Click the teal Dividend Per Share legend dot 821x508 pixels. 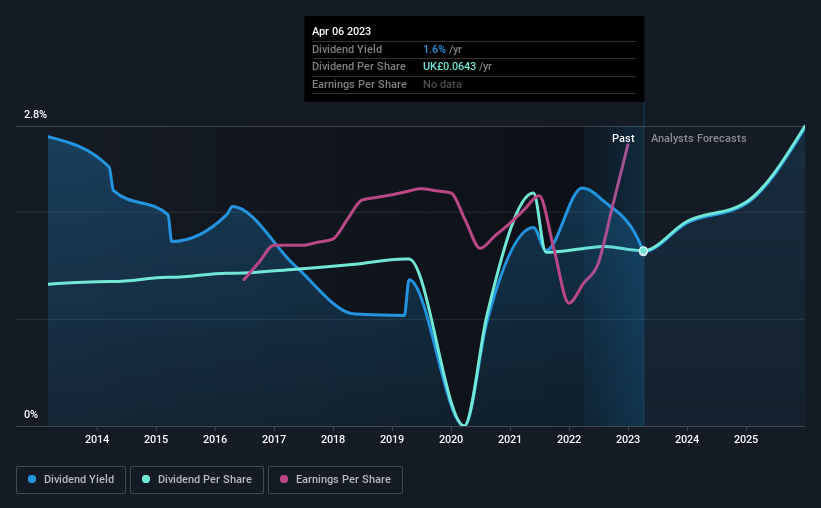pyautogui.click(x=146, y=479)
